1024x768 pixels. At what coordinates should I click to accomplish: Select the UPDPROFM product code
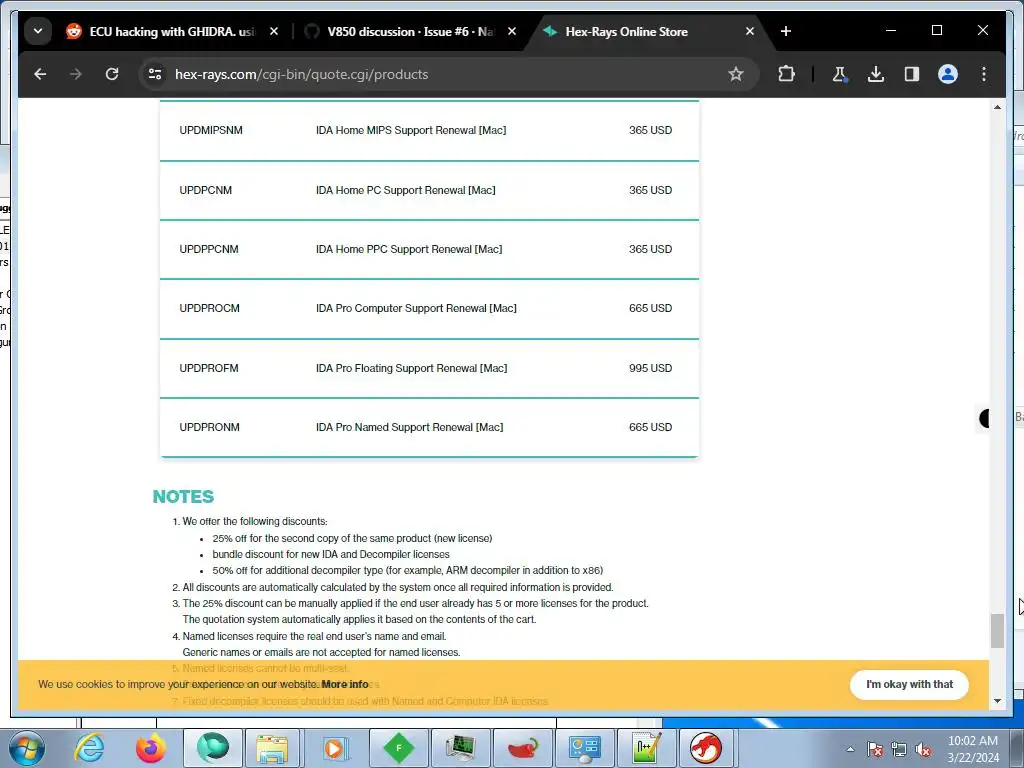[x=209, y=368]
